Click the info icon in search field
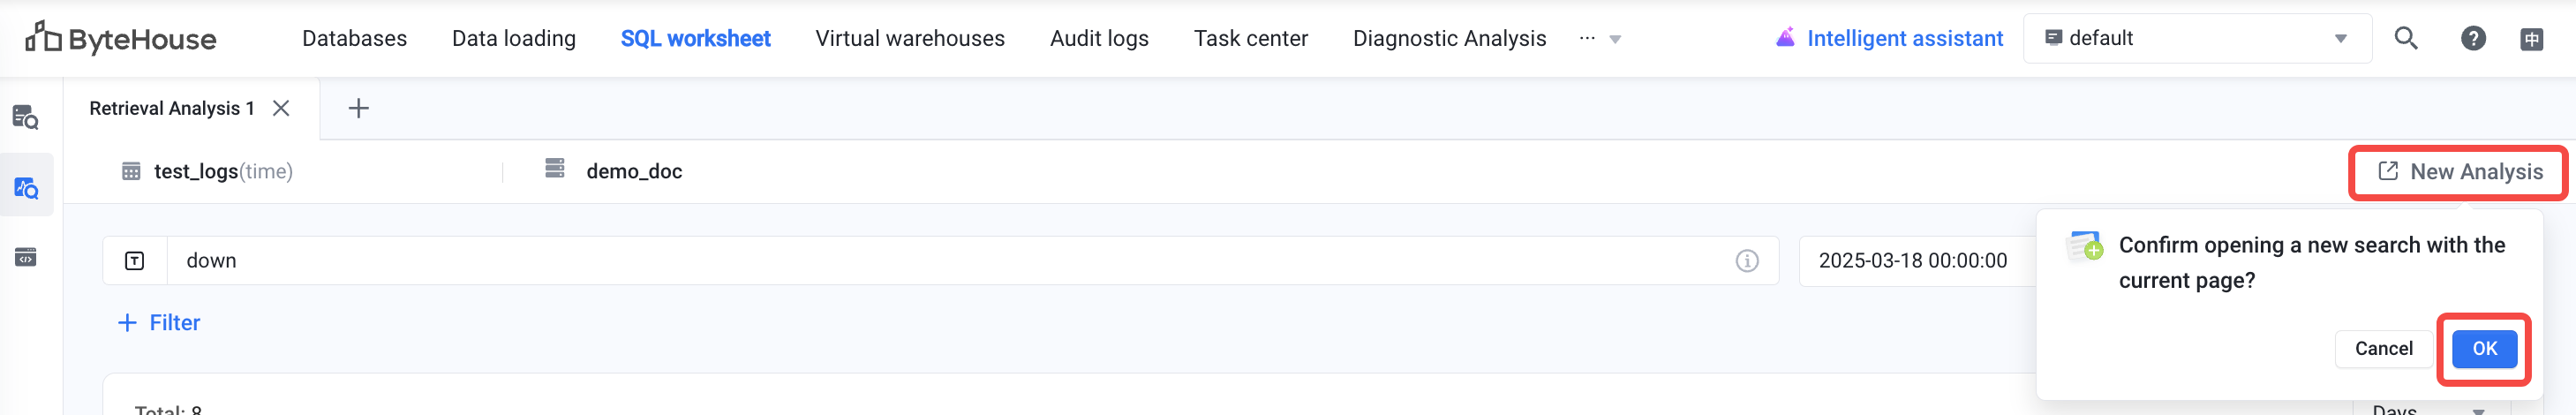This screenshot has height=415, width=2576. 1746,261
